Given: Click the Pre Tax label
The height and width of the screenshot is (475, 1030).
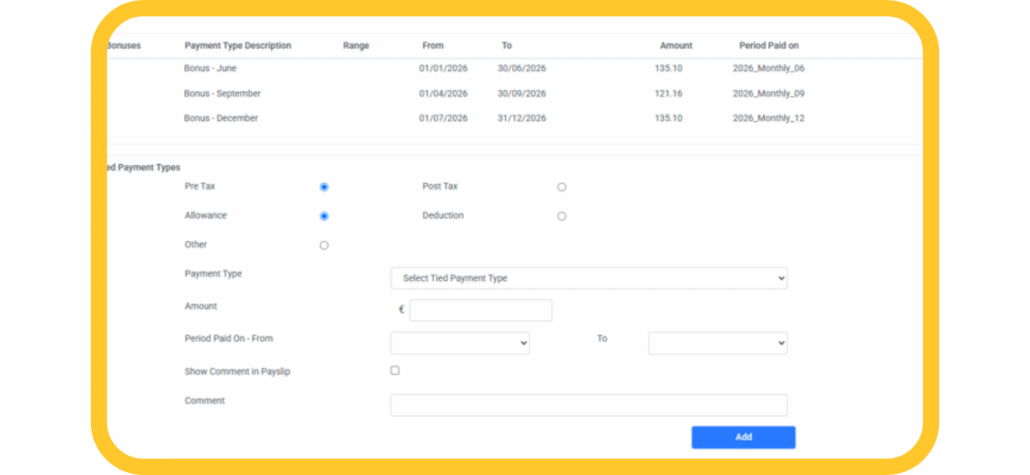Looking at the screenshot, I should point(200,187).
